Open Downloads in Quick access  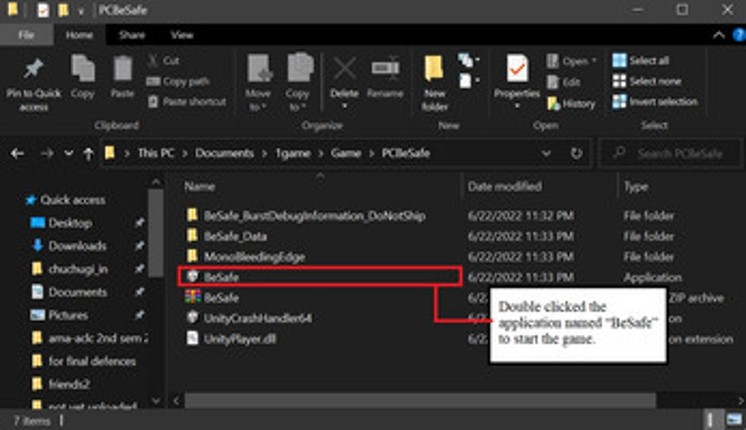(77, 246)
